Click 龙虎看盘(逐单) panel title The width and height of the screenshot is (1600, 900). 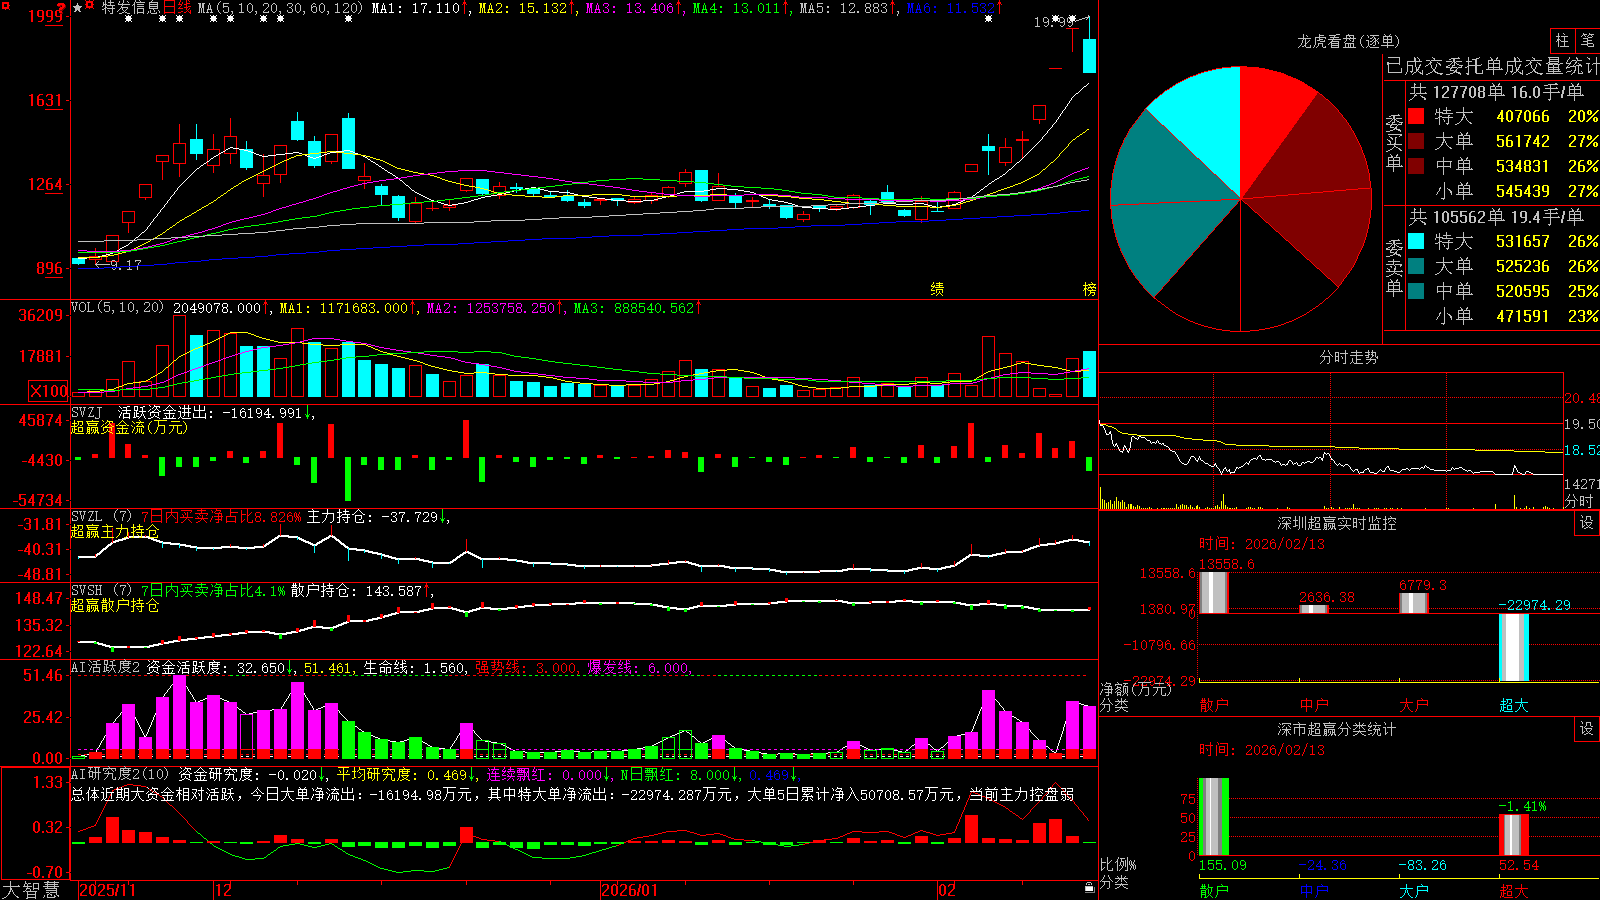tap(1349, 41)
